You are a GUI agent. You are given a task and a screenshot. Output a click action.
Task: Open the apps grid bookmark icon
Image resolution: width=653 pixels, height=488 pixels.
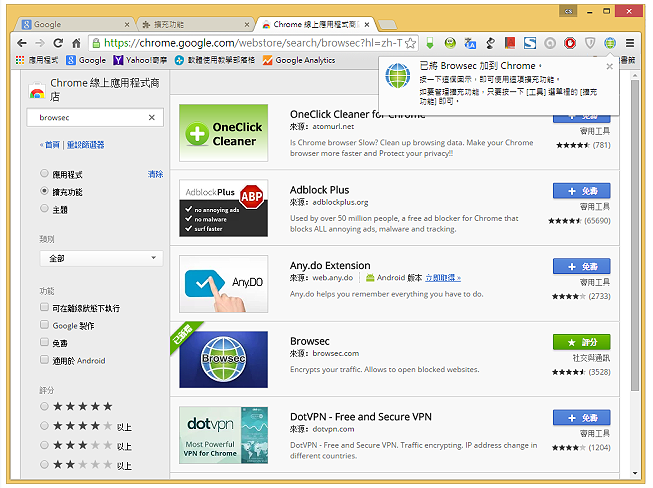tap(20, 60)
